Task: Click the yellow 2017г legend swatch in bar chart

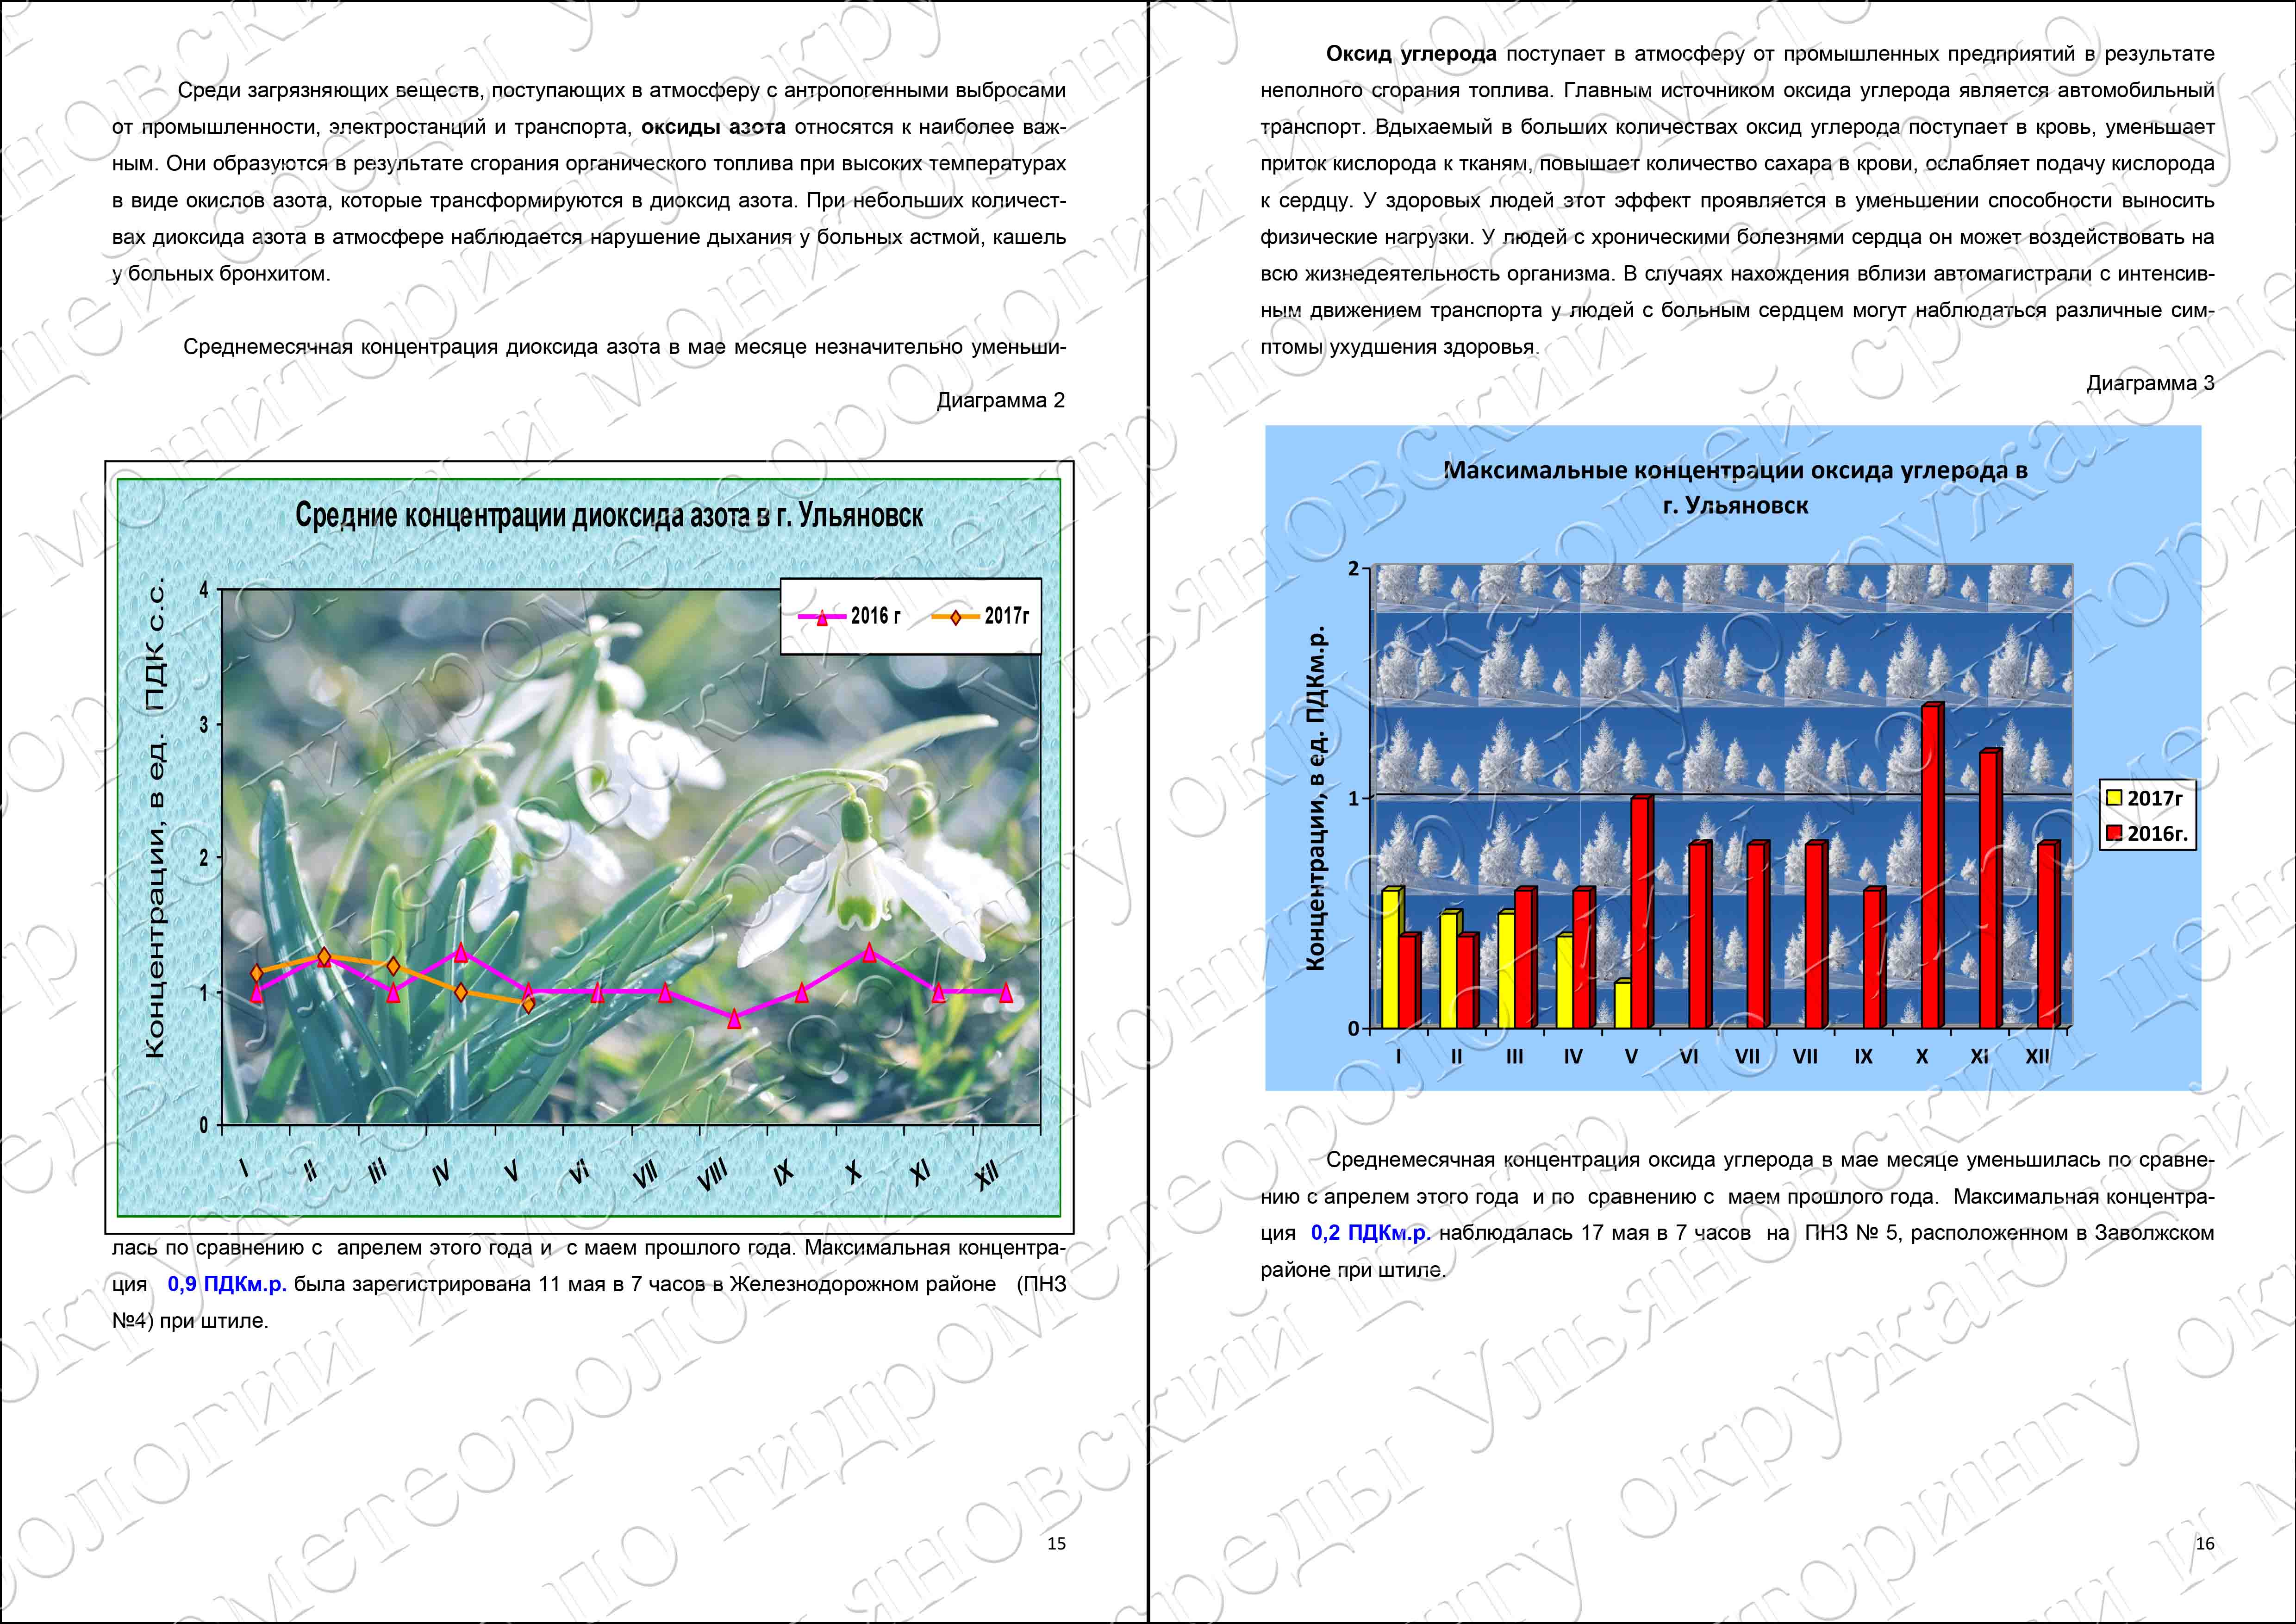Action: click(x=2114, y=798)
